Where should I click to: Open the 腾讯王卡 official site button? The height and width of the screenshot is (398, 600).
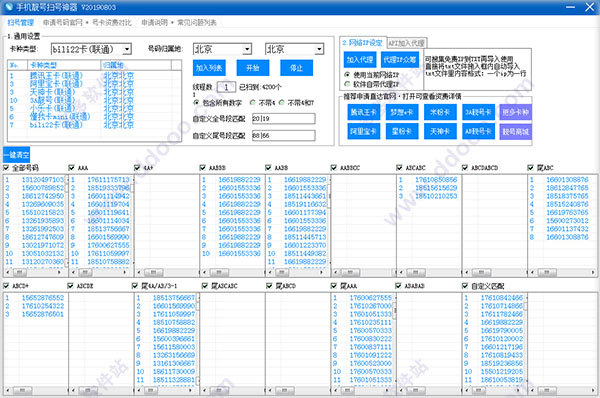[x=364, y=112]
